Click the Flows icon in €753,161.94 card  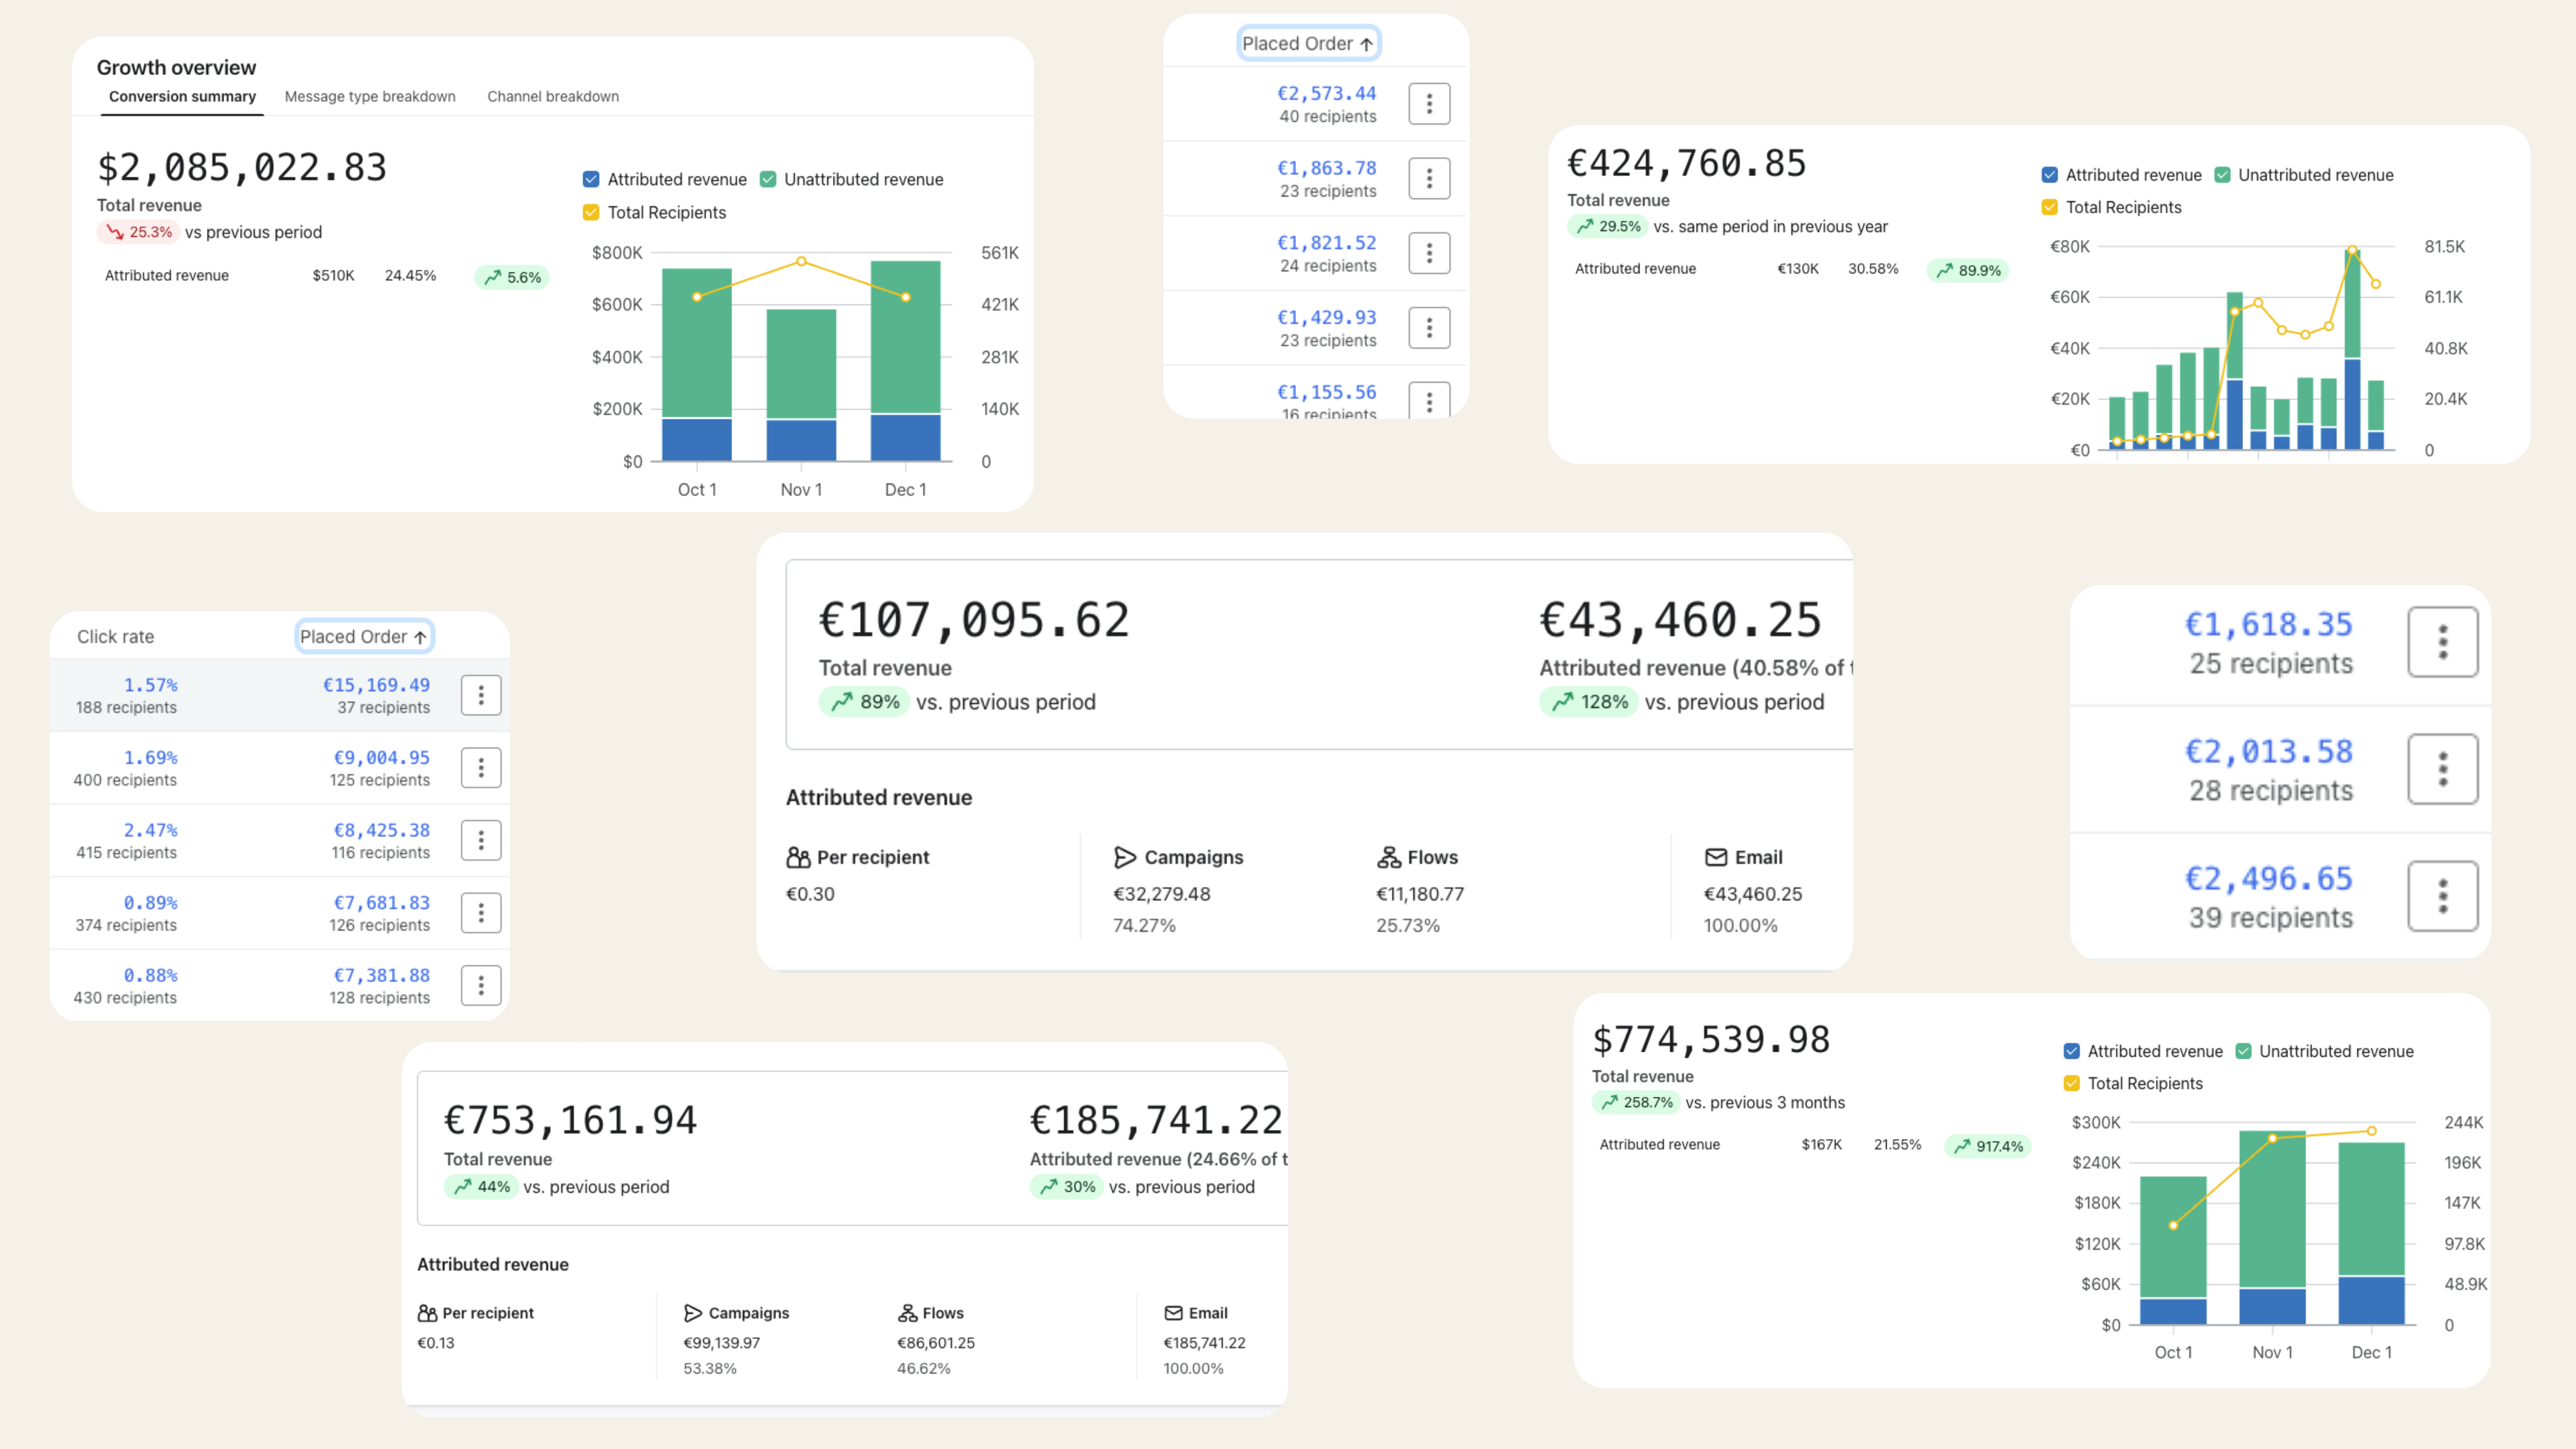pos(907,1313)
